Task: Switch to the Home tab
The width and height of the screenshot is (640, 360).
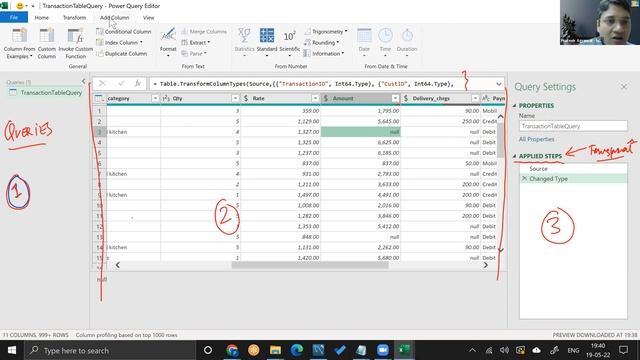Action: tap(42, 18)
